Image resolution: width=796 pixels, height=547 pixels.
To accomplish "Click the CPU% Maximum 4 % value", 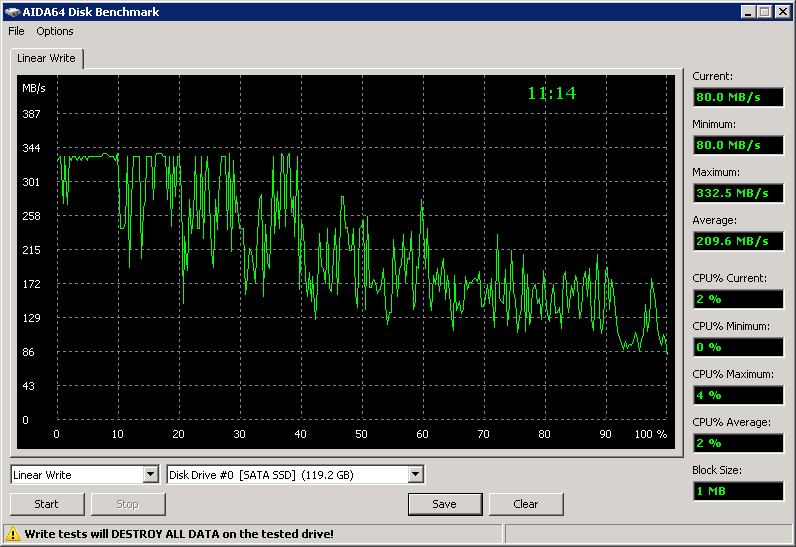I will coord(738,395).
